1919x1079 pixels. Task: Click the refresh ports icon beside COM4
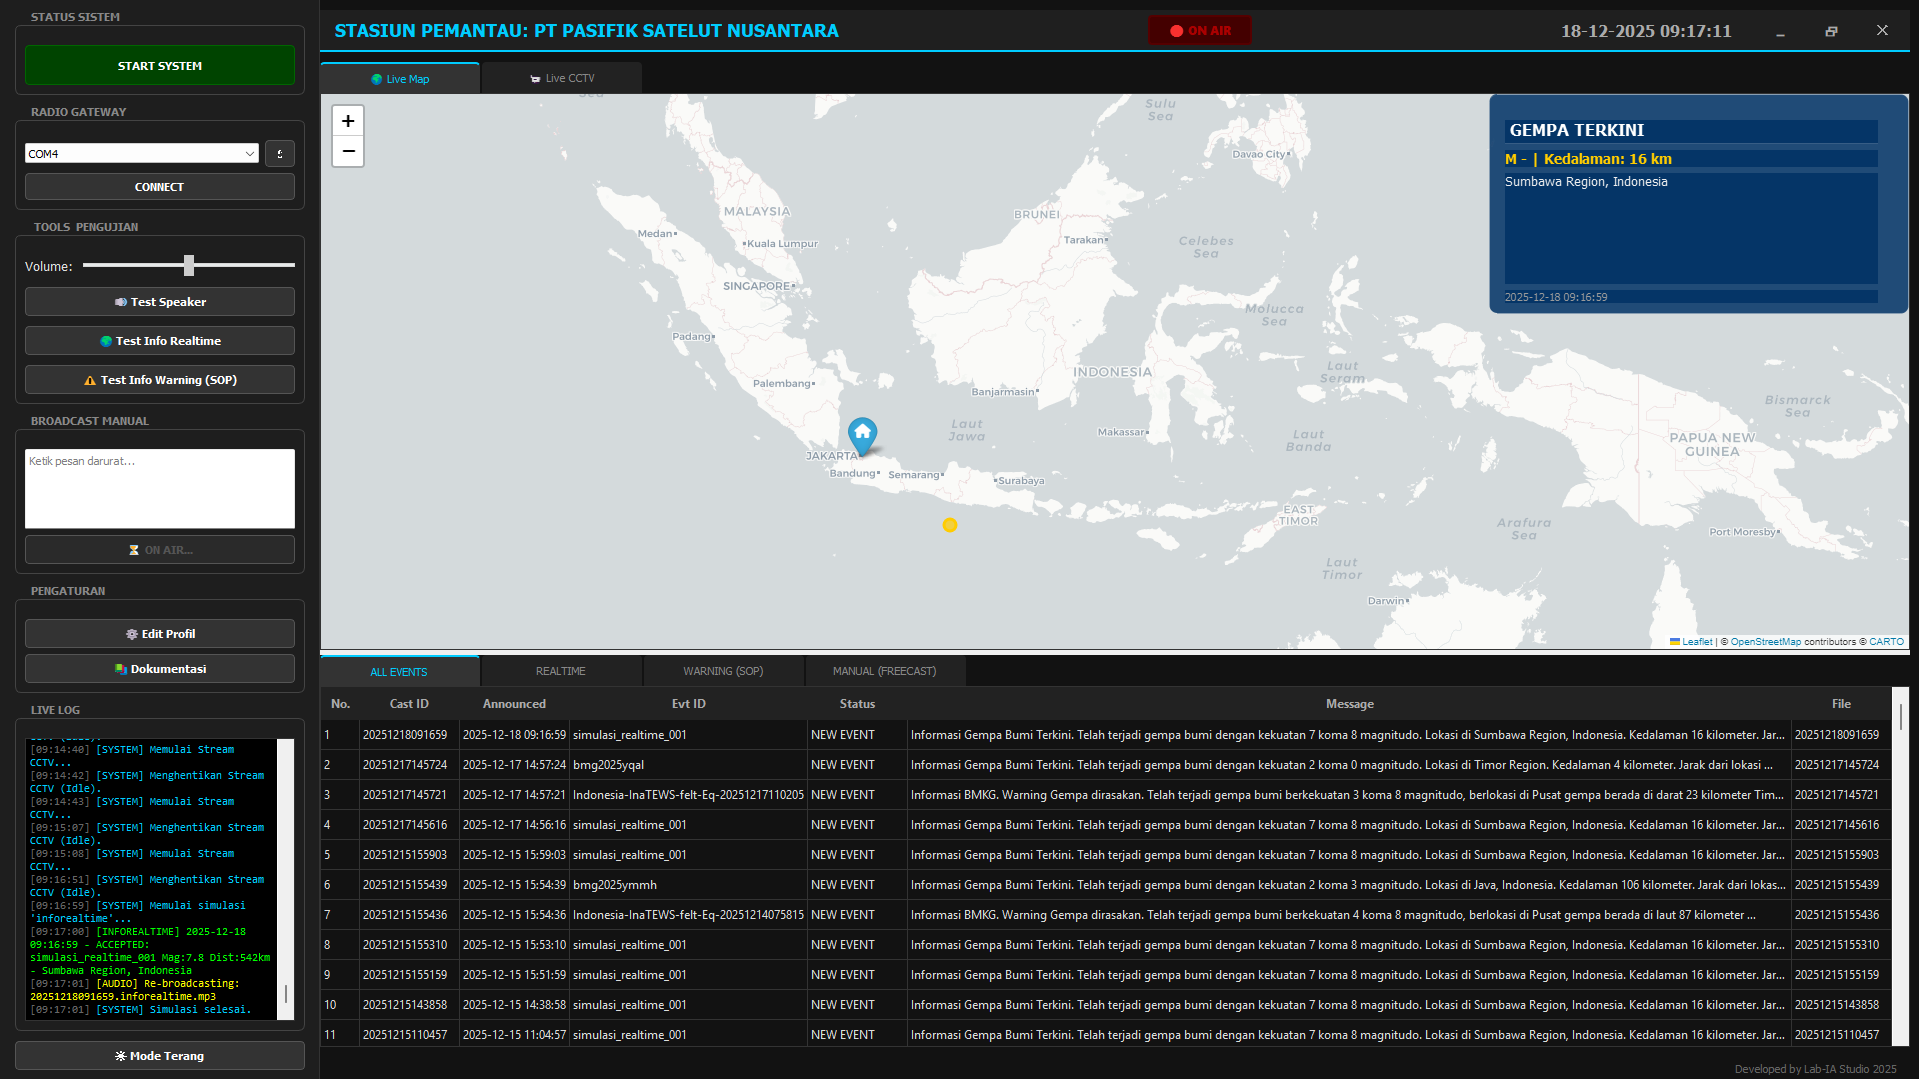(x=279, y=153)
